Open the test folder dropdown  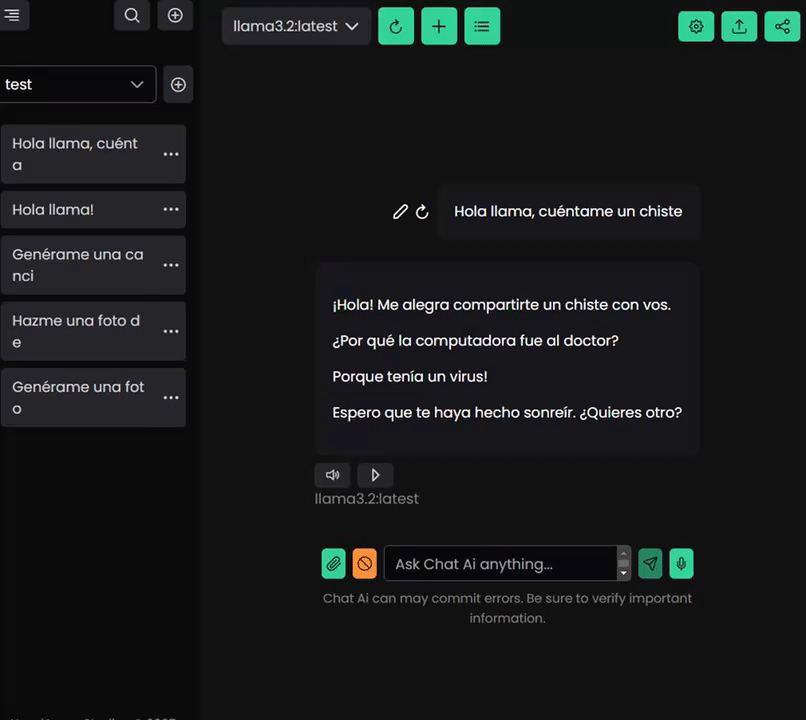76,85
